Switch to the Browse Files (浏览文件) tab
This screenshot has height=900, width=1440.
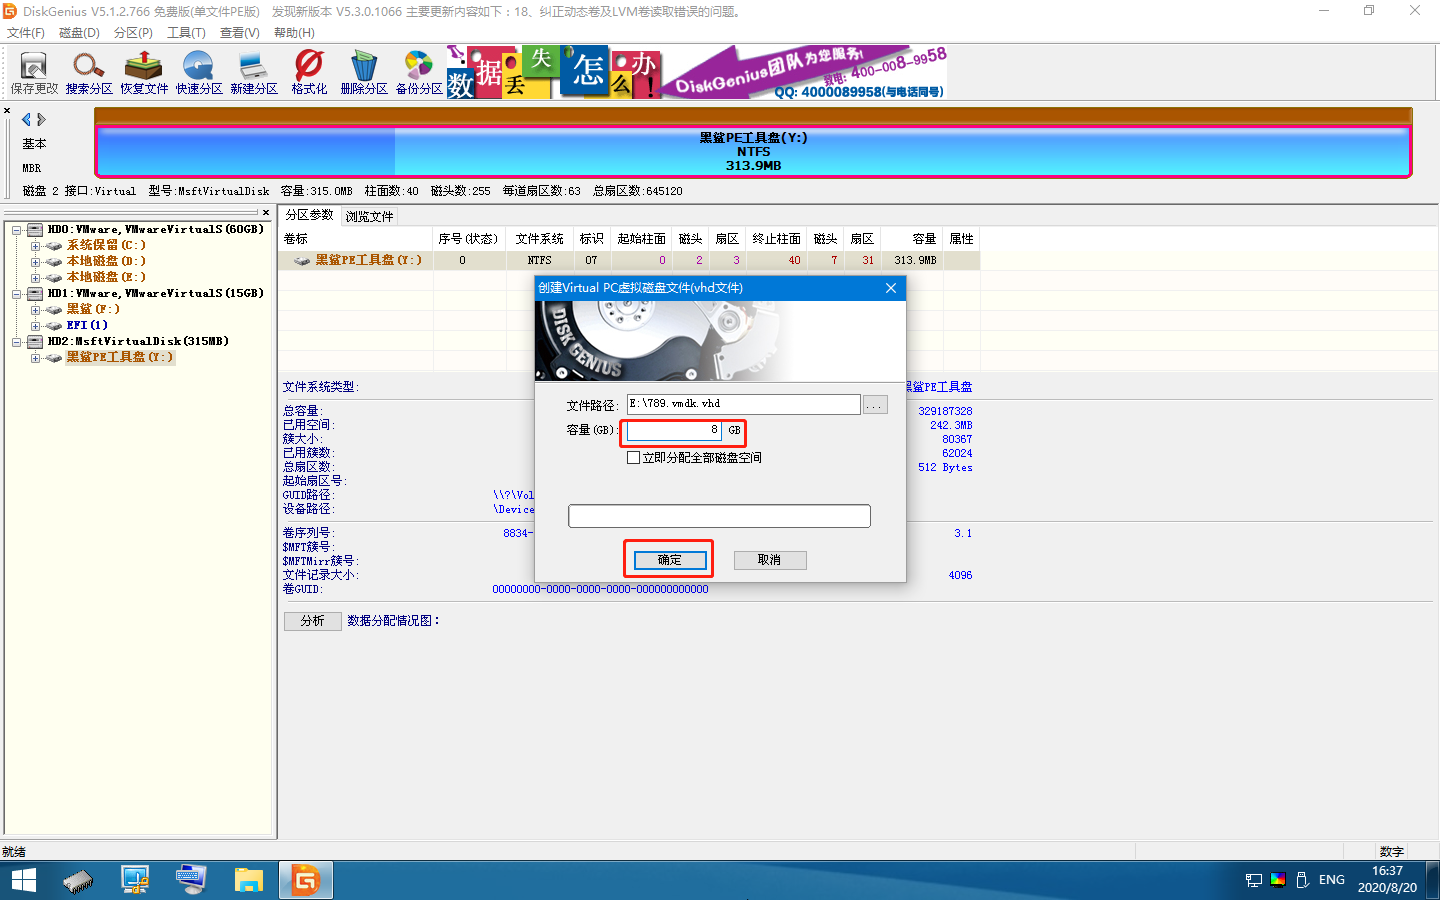tap(369, 216)
